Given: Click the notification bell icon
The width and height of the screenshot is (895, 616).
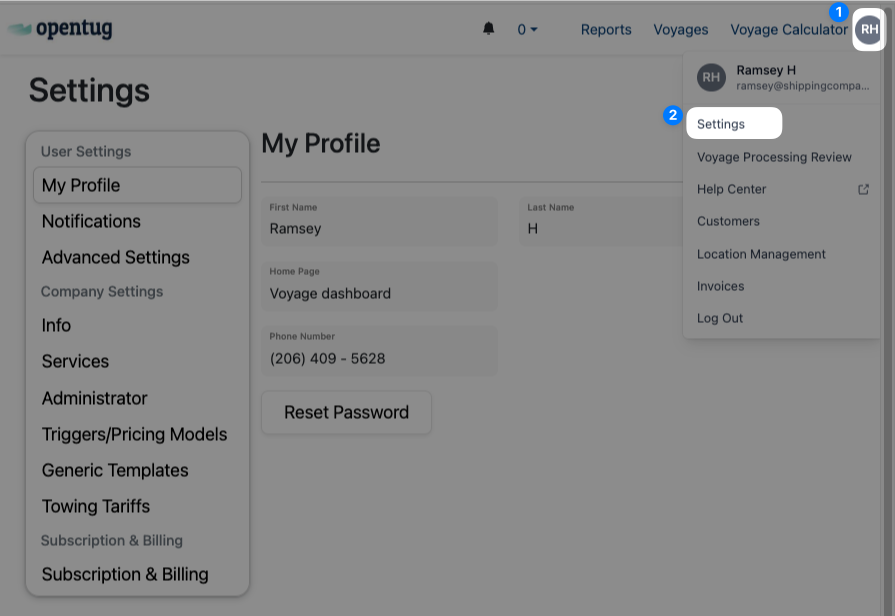Looking at the screenshot, I should pyautogui.click(x=488, y=29).
